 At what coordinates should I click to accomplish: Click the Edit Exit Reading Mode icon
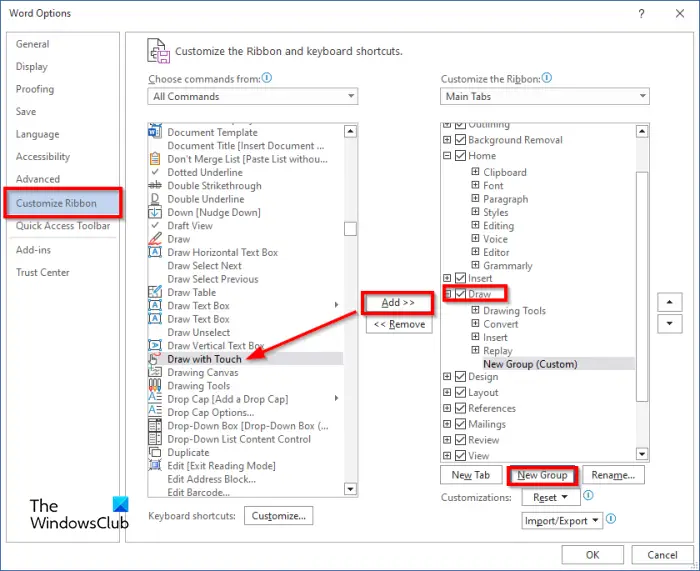(154, 465)
